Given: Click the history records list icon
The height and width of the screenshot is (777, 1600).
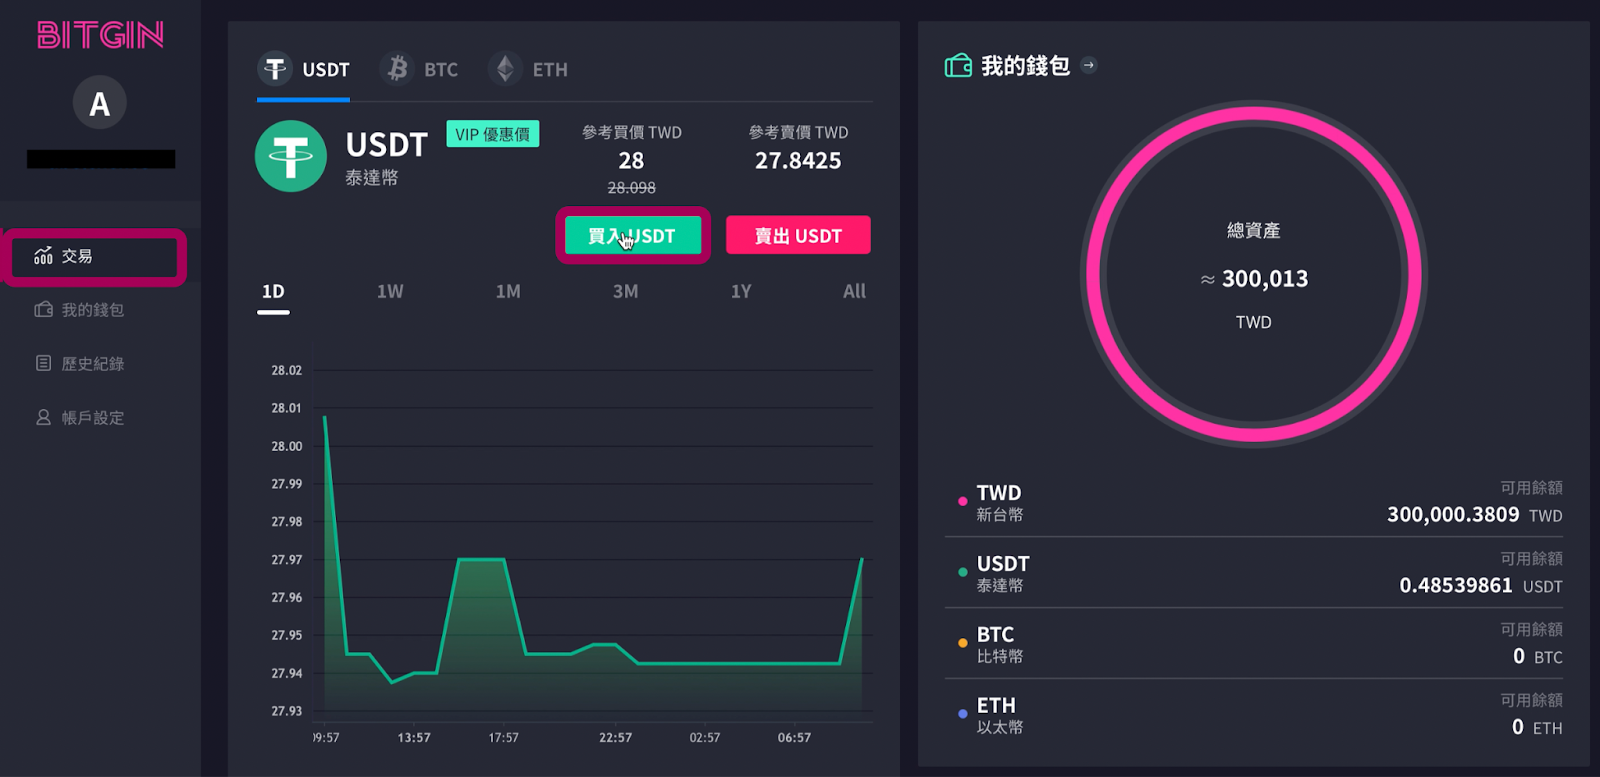Looking at the screenshot, I should point(43,363).
